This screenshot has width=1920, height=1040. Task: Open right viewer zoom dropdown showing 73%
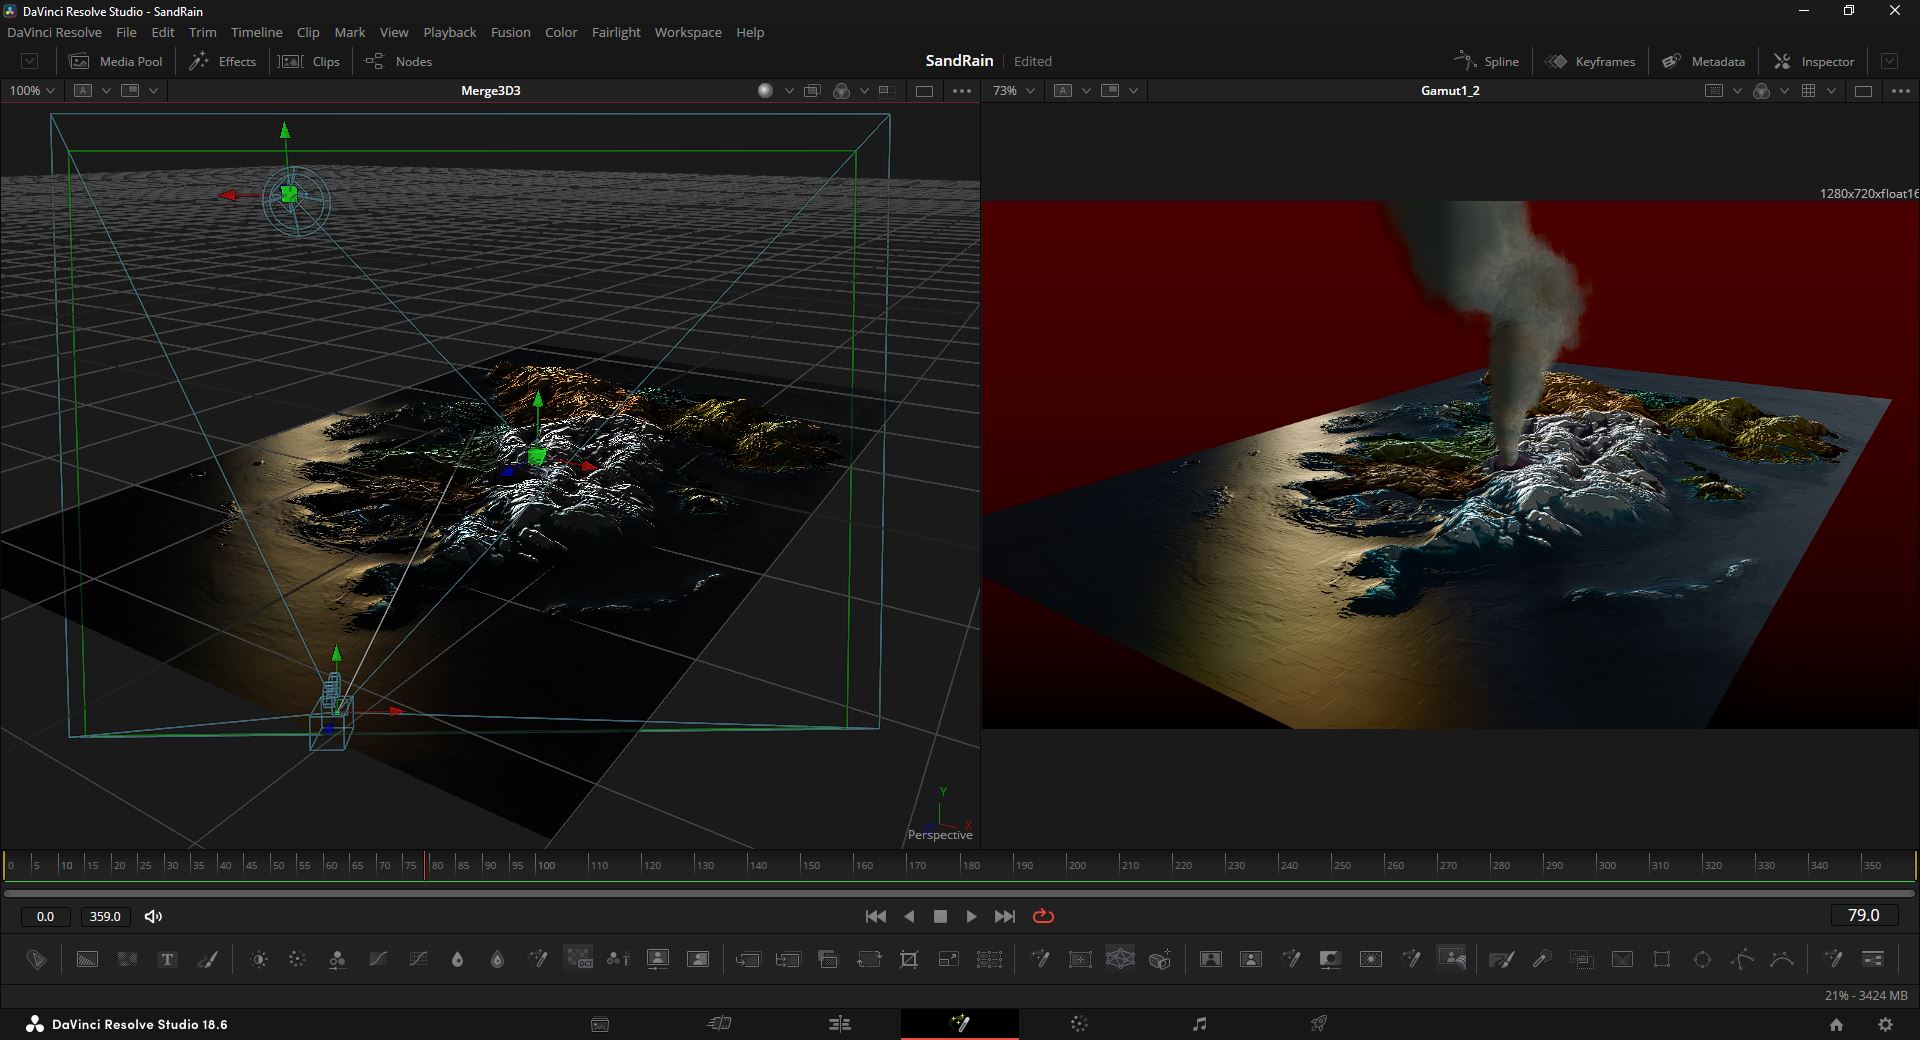[1013, 90]
